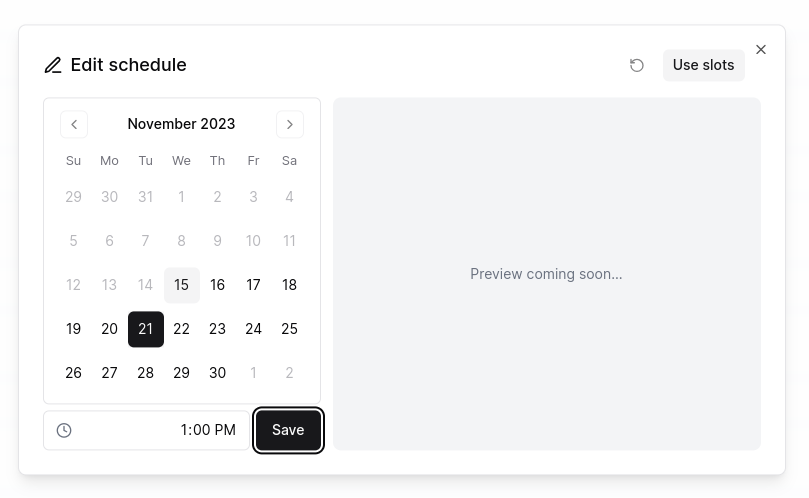Choose November 30 on the calendar
Image resolution: width=809 pixels, height=498 pixels.
tap(218, 373)
